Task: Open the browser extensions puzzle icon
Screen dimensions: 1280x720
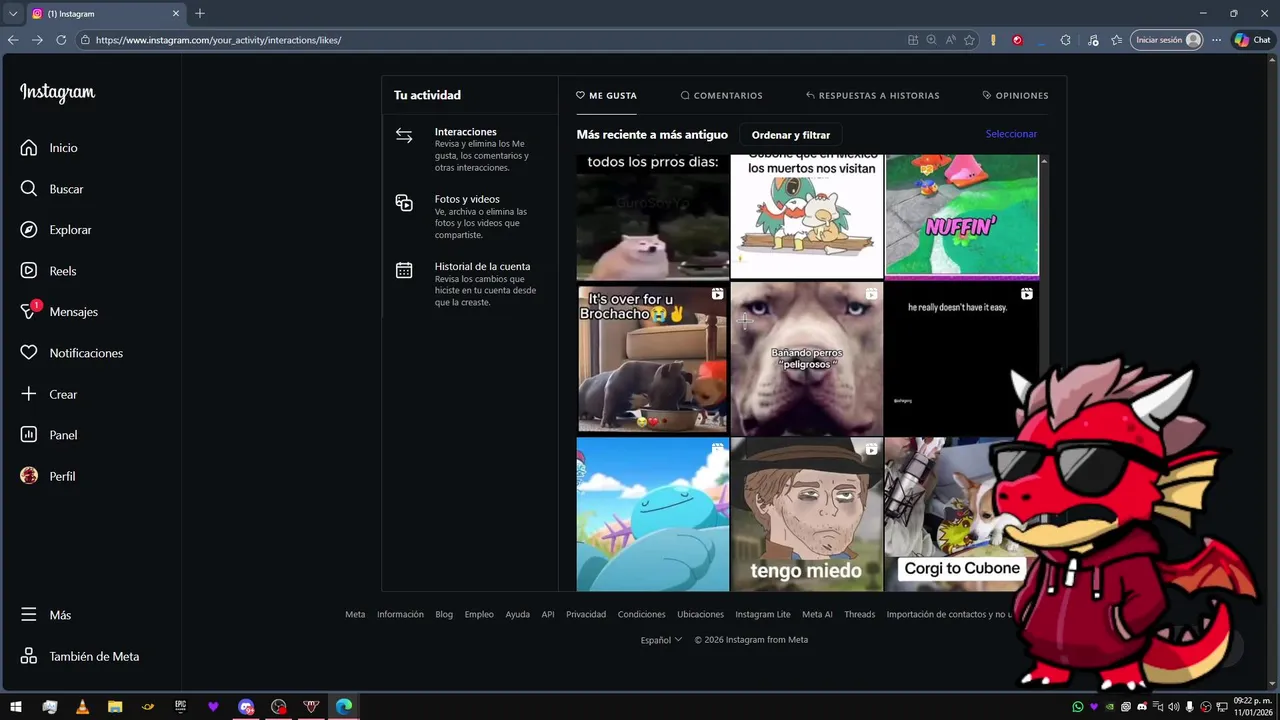Action: (1065, 40)
